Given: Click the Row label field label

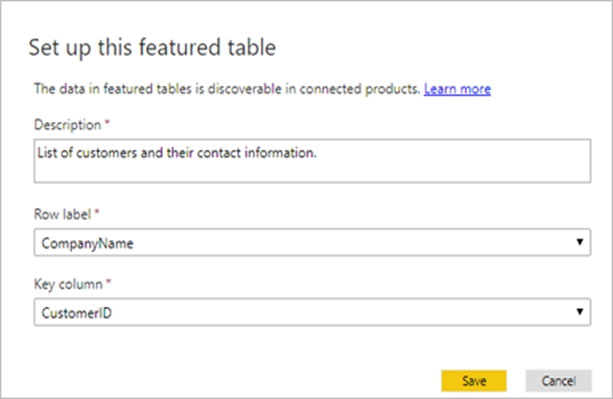Looking at the screenshot, I should coord(63,214).
